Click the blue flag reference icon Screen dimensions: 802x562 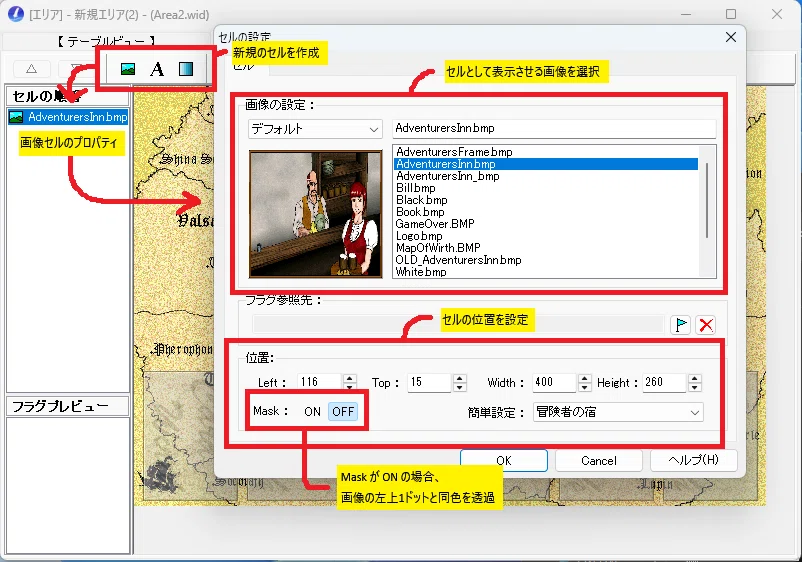(x=681, y=325)
